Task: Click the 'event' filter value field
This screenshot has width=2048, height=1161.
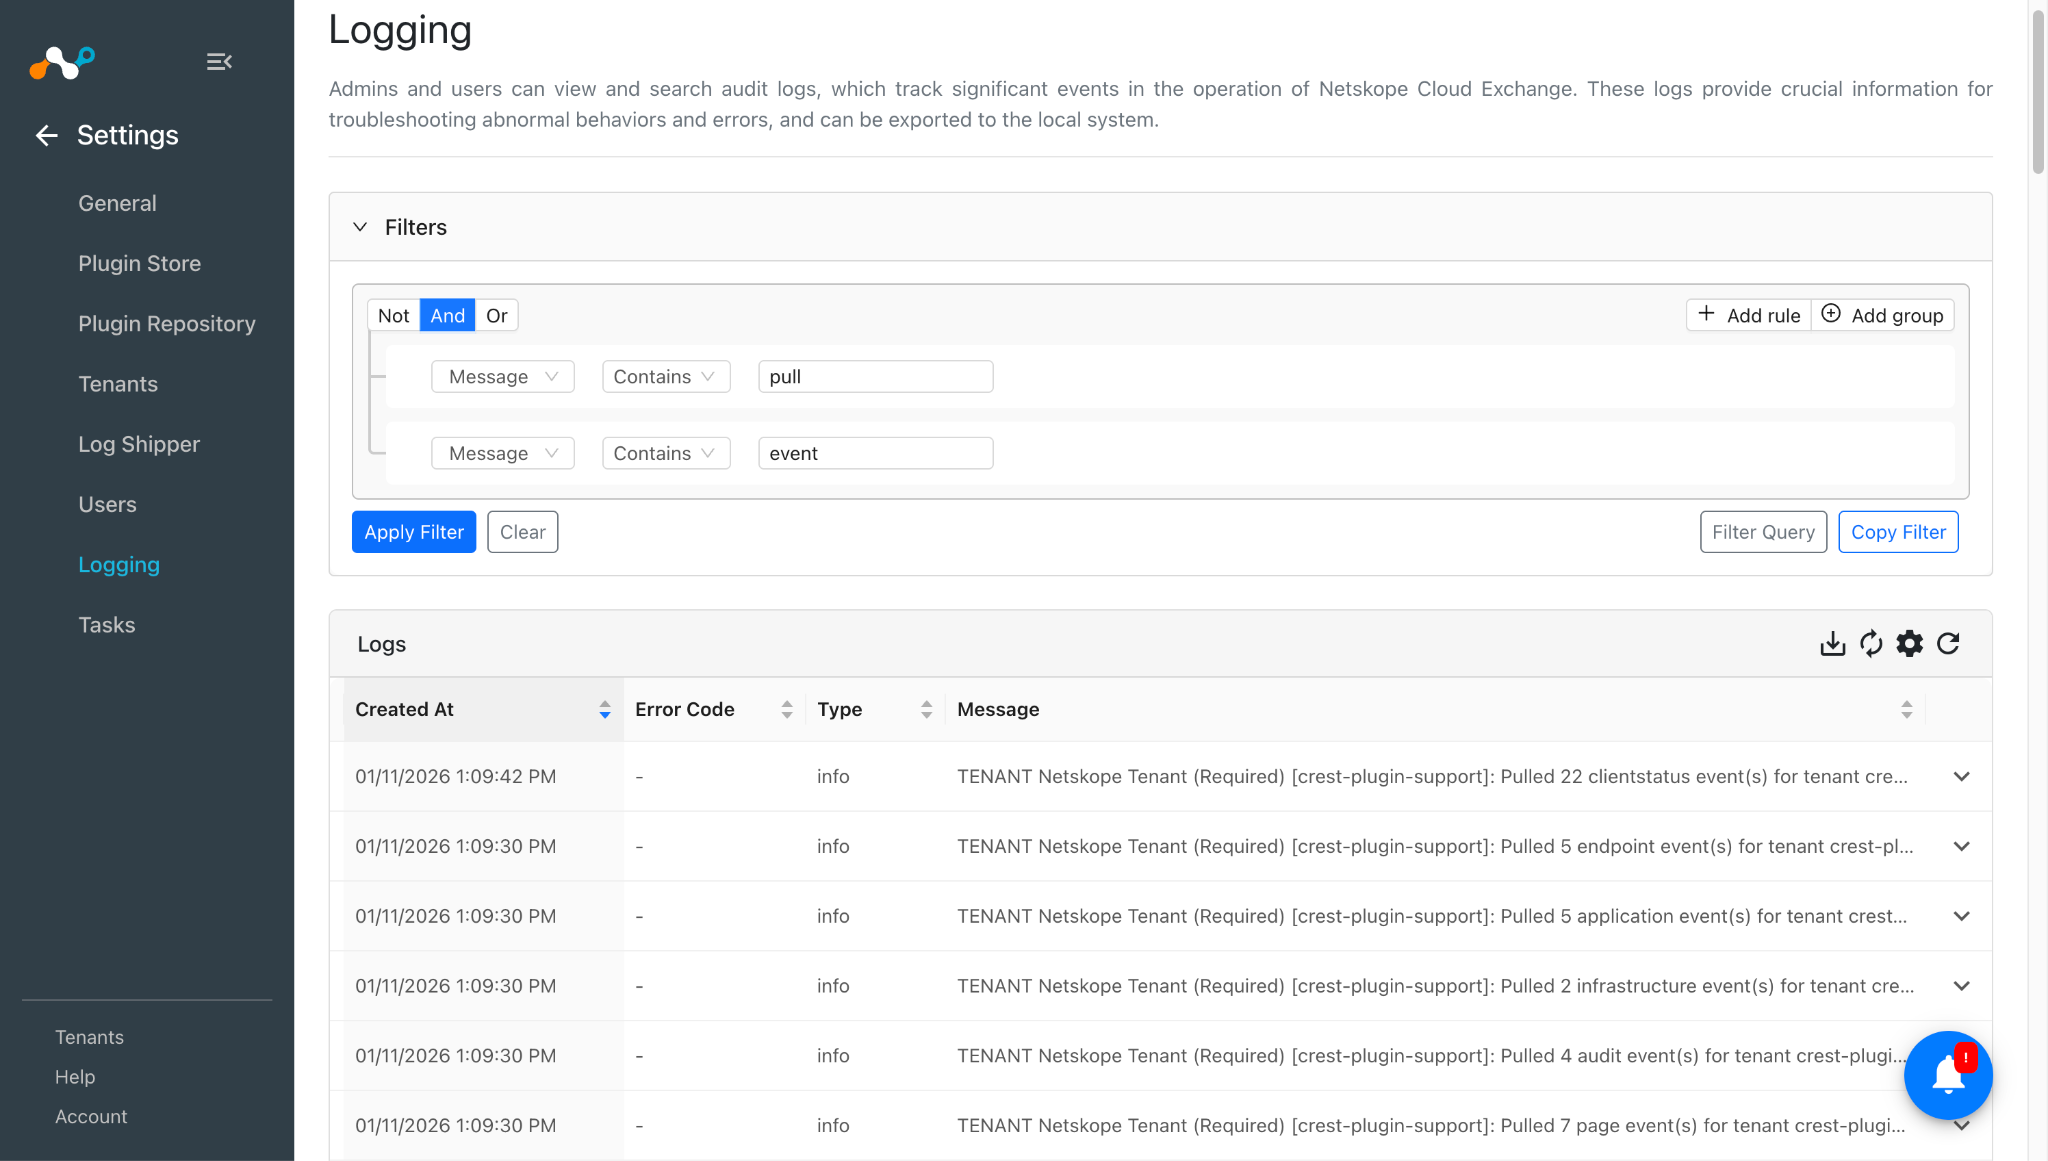Action: click(x=876, y=454)
